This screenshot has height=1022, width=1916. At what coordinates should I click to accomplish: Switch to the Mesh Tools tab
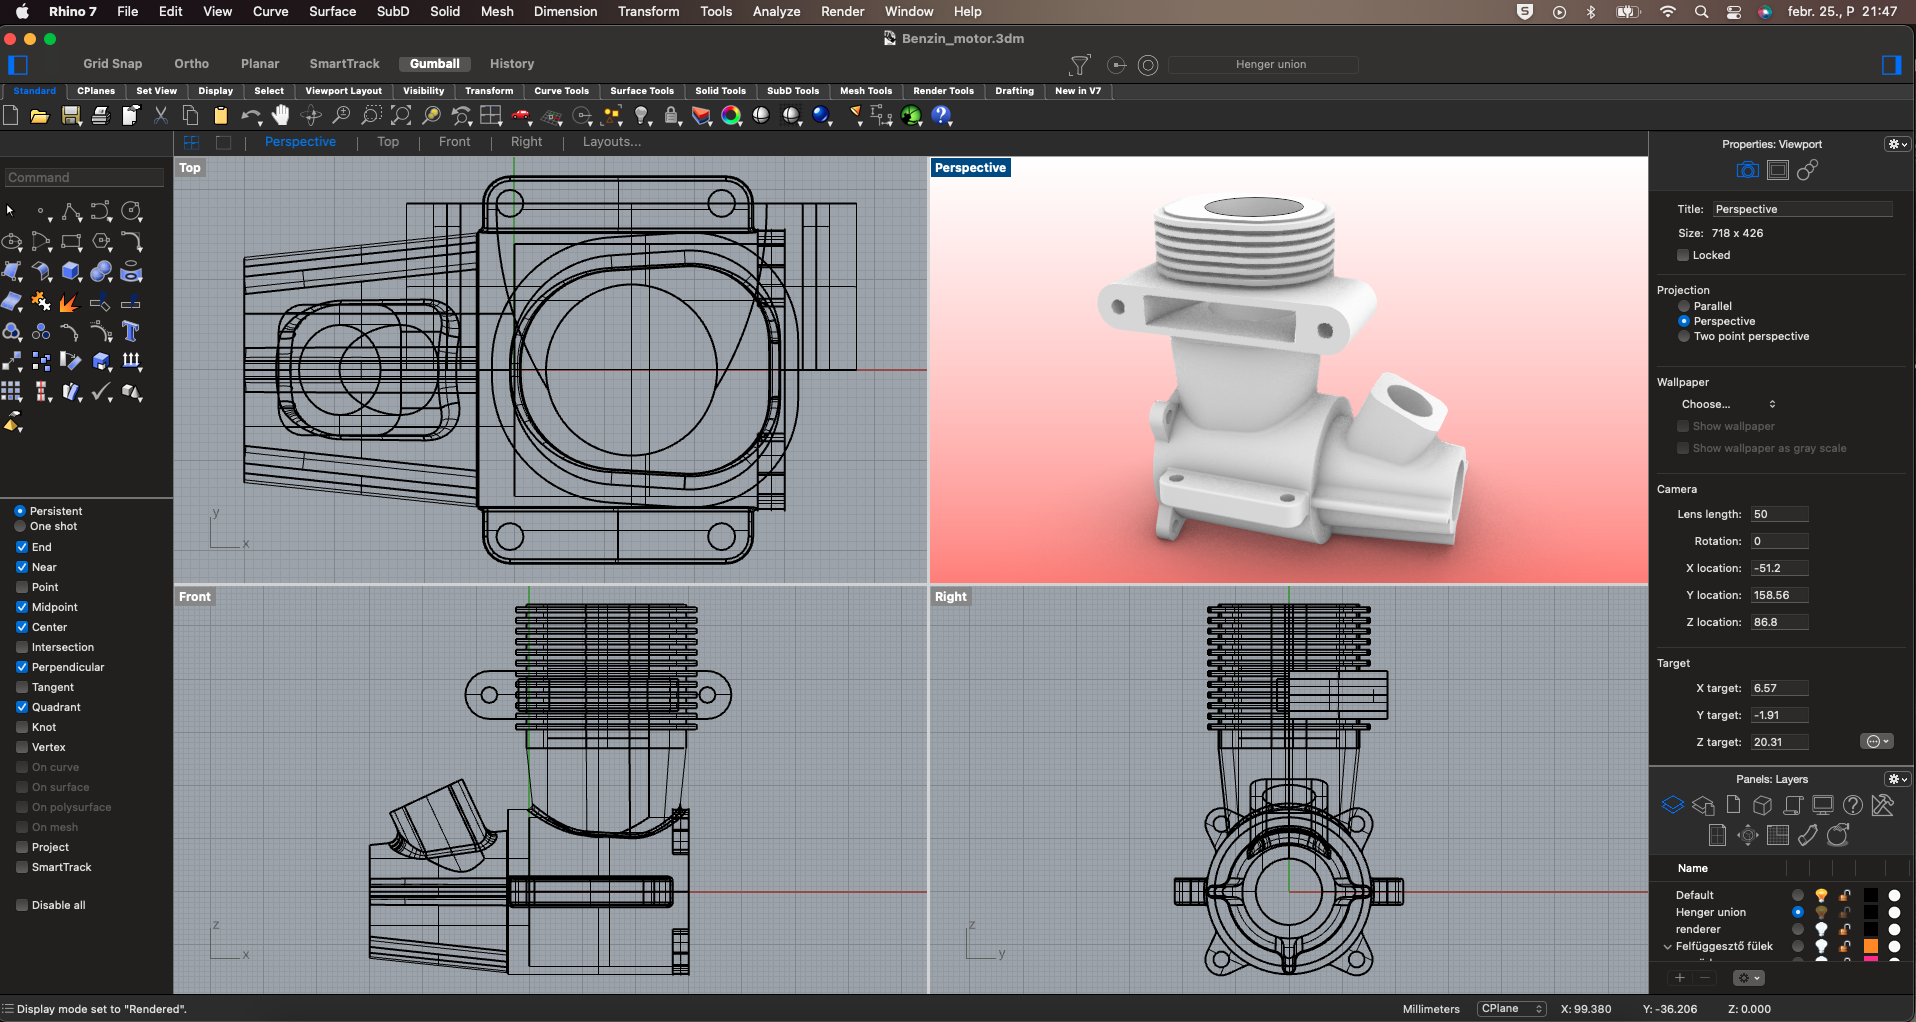(x=865, y=91)
